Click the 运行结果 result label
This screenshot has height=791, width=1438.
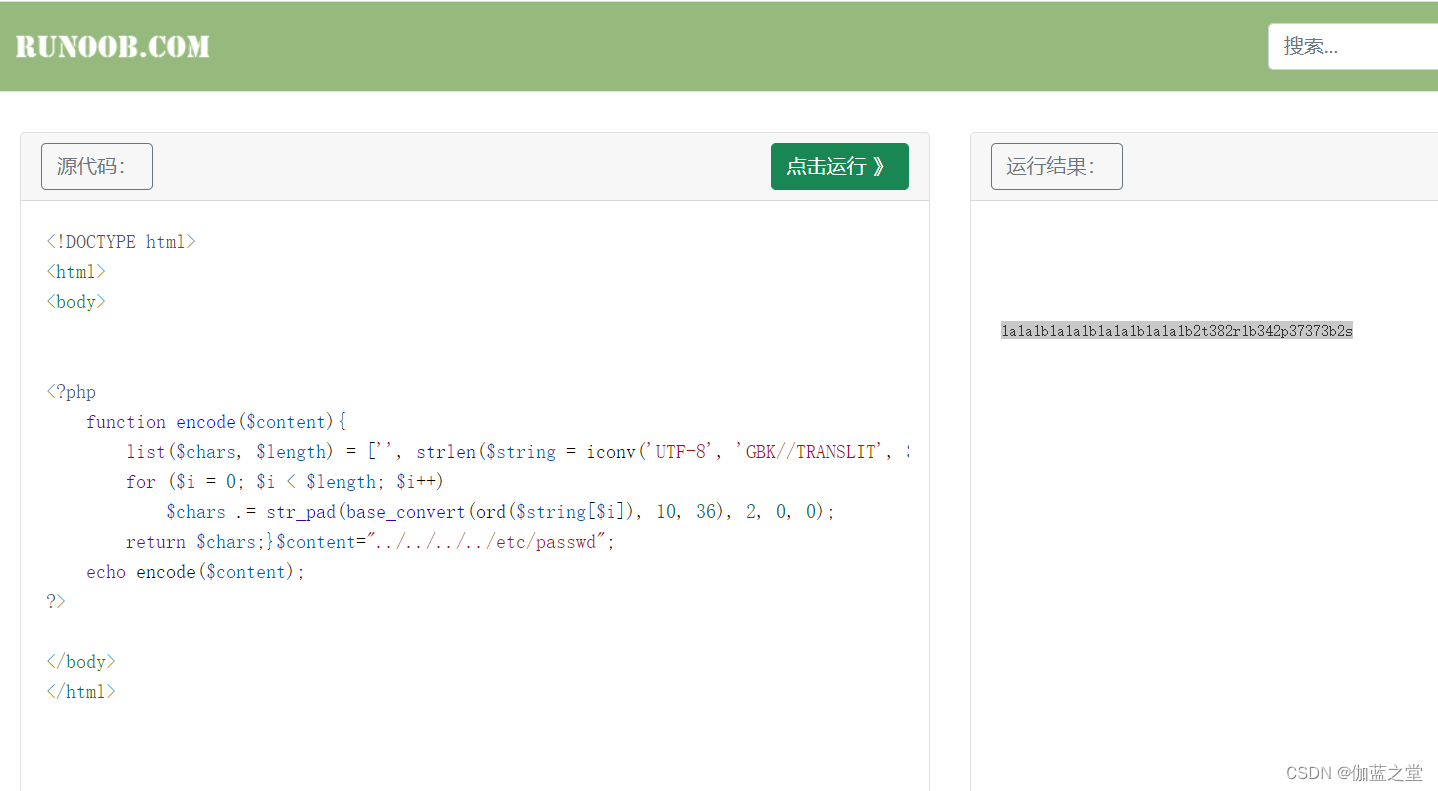(x=1056, y=166)
